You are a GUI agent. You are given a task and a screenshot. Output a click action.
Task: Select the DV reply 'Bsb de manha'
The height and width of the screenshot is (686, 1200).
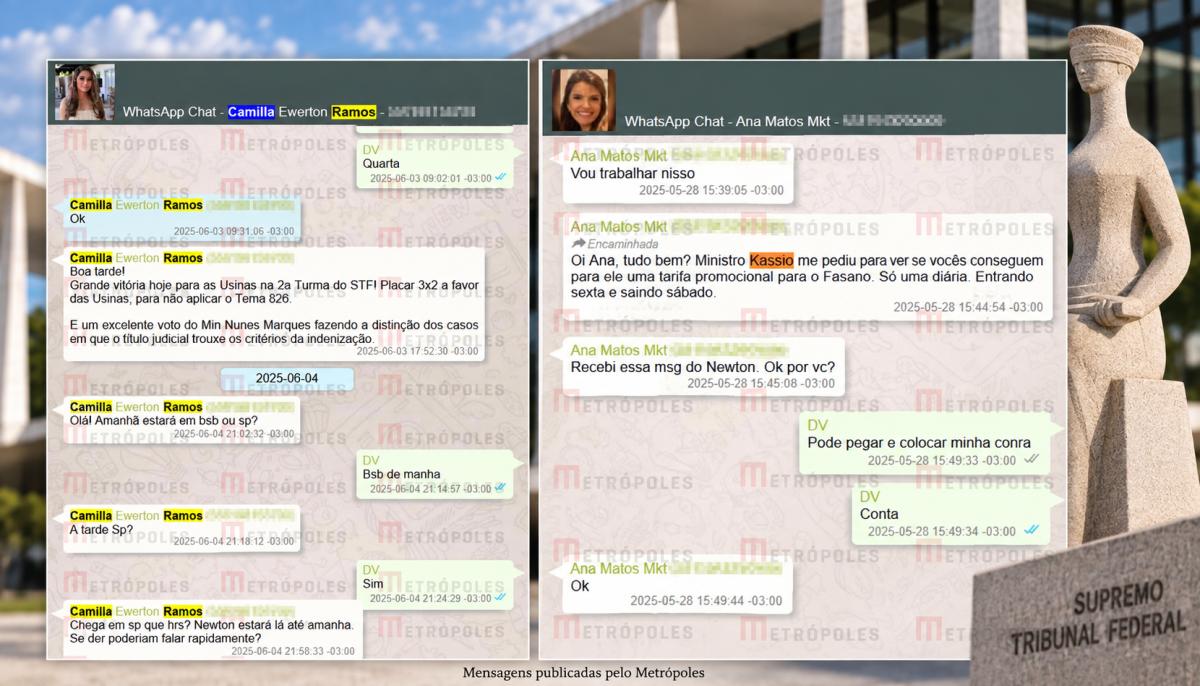pos(434,474)
